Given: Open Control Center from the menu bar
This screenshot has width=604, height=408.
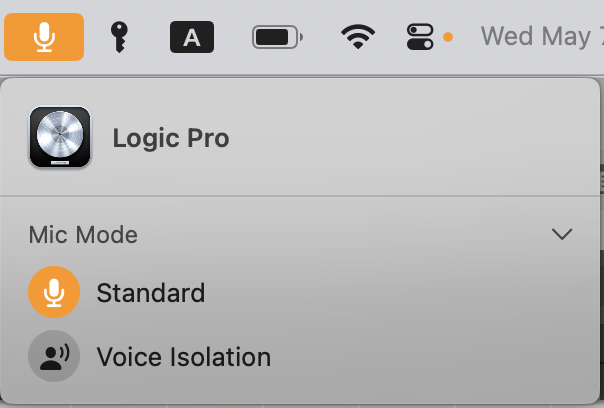Looking at the screenshot, I should 420,37.
